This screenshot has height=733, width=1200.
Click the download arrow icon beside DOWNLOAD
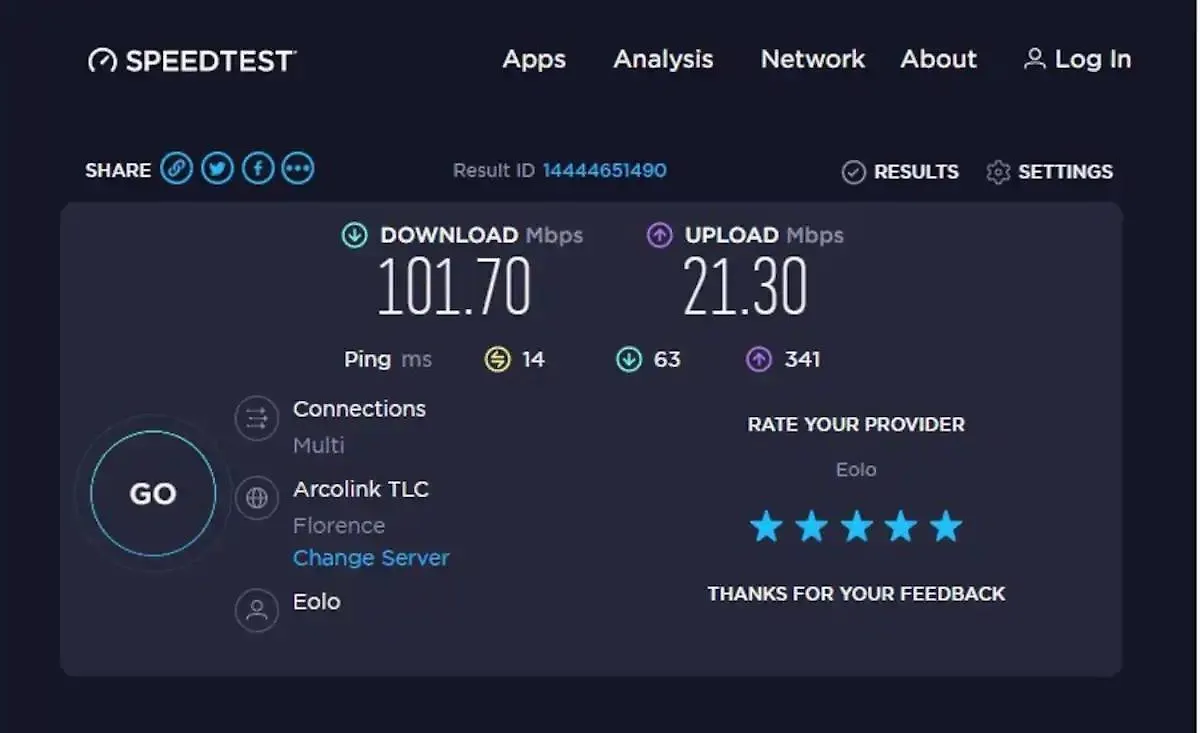tap(354, 236)
